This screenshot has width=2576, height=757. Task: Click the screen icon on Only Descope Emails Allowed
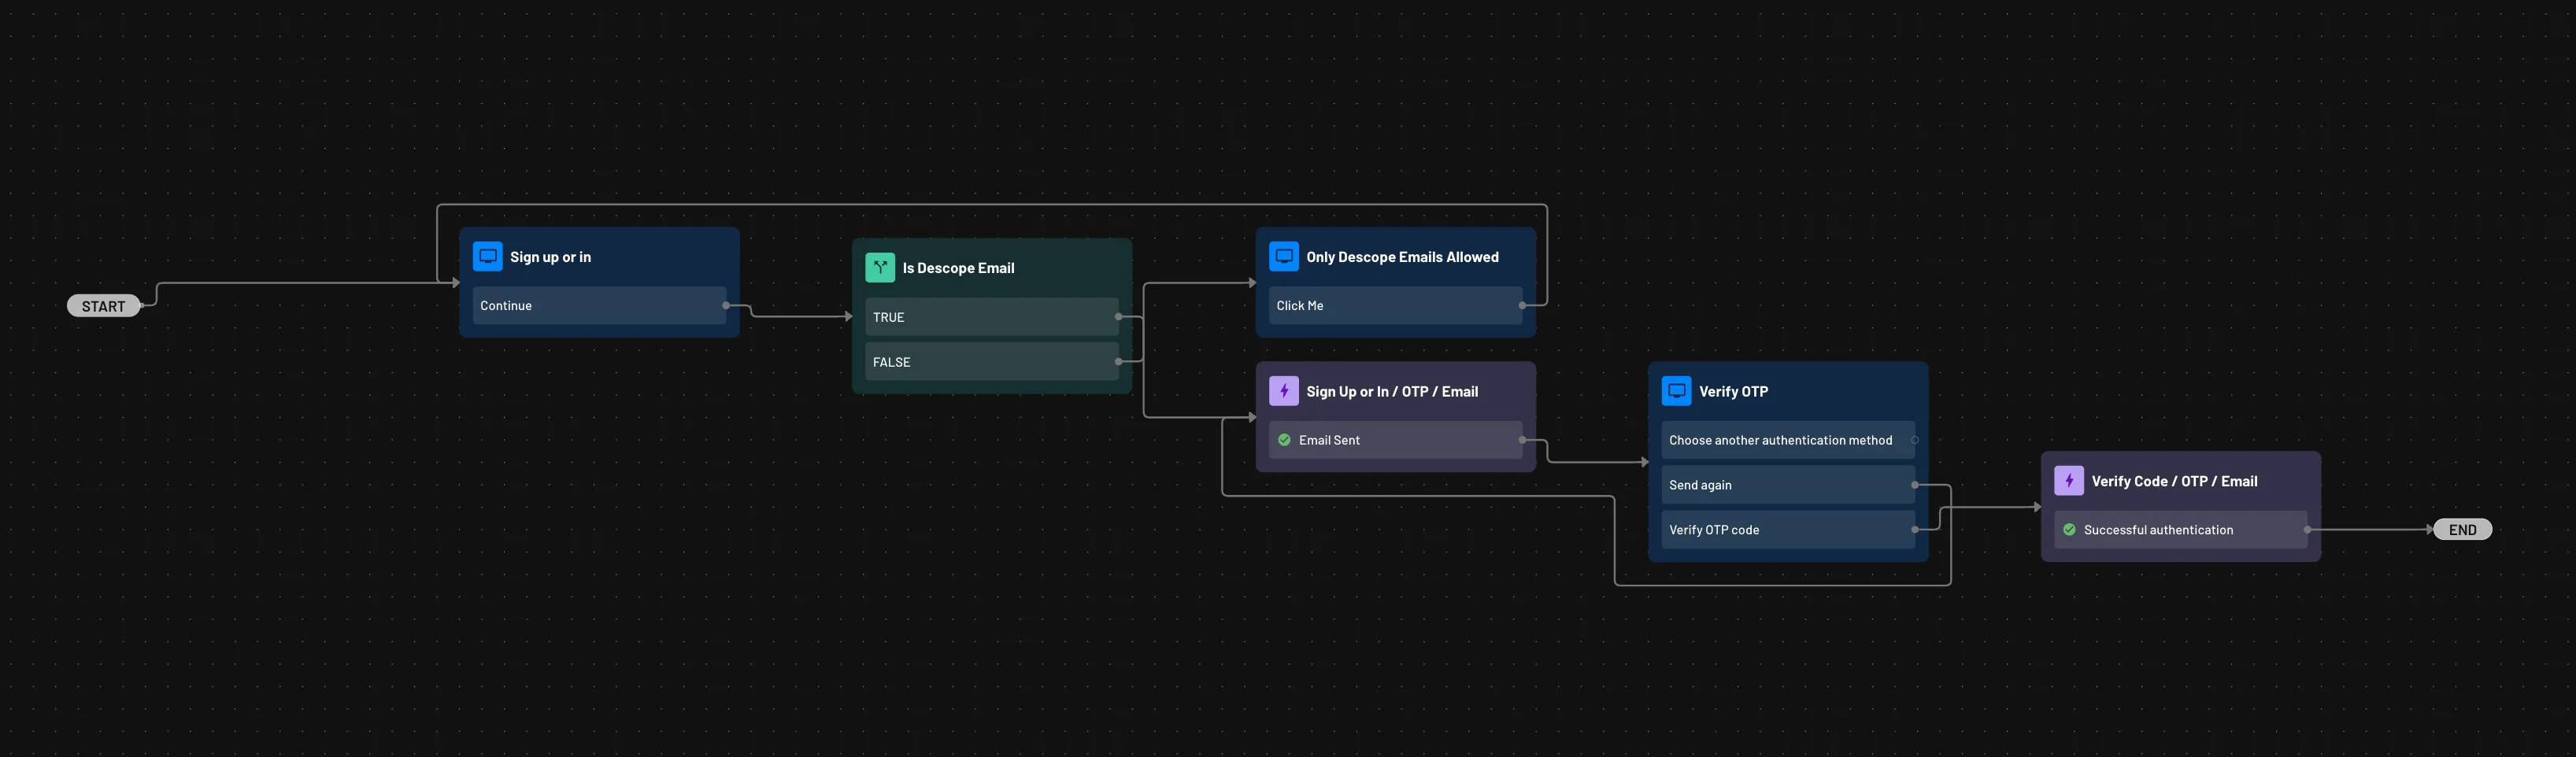1283,256
